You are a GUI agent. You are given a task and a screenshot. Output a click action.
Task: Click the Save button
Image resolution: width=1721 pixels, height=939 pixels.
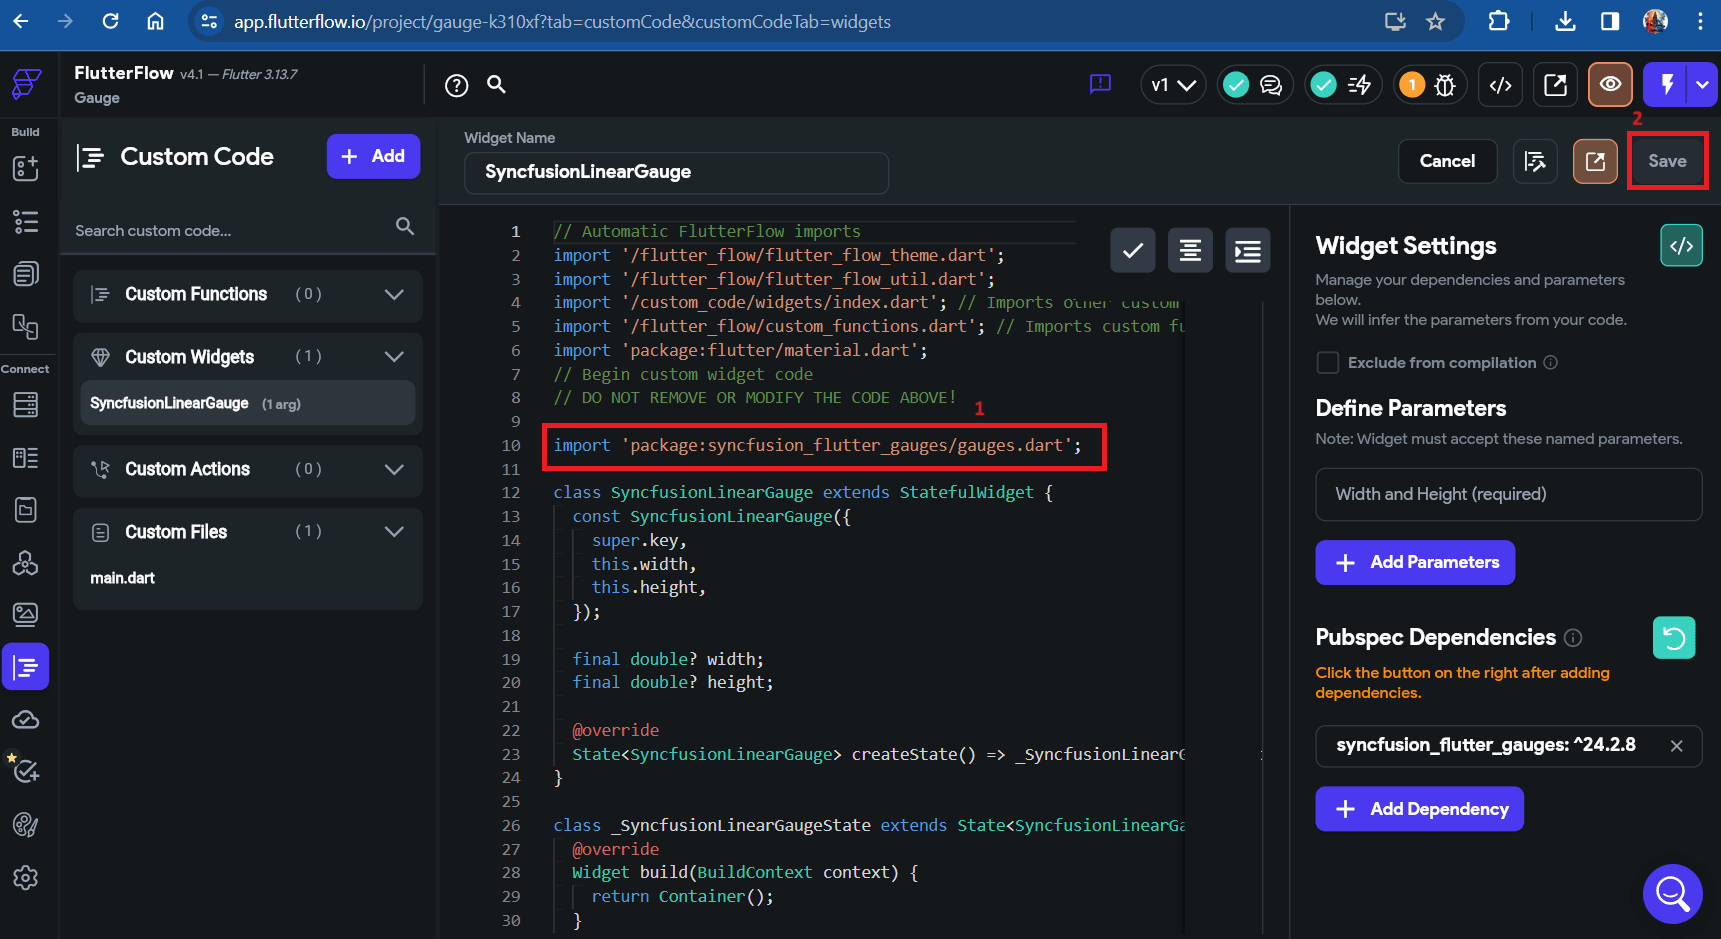(1667, 161)
